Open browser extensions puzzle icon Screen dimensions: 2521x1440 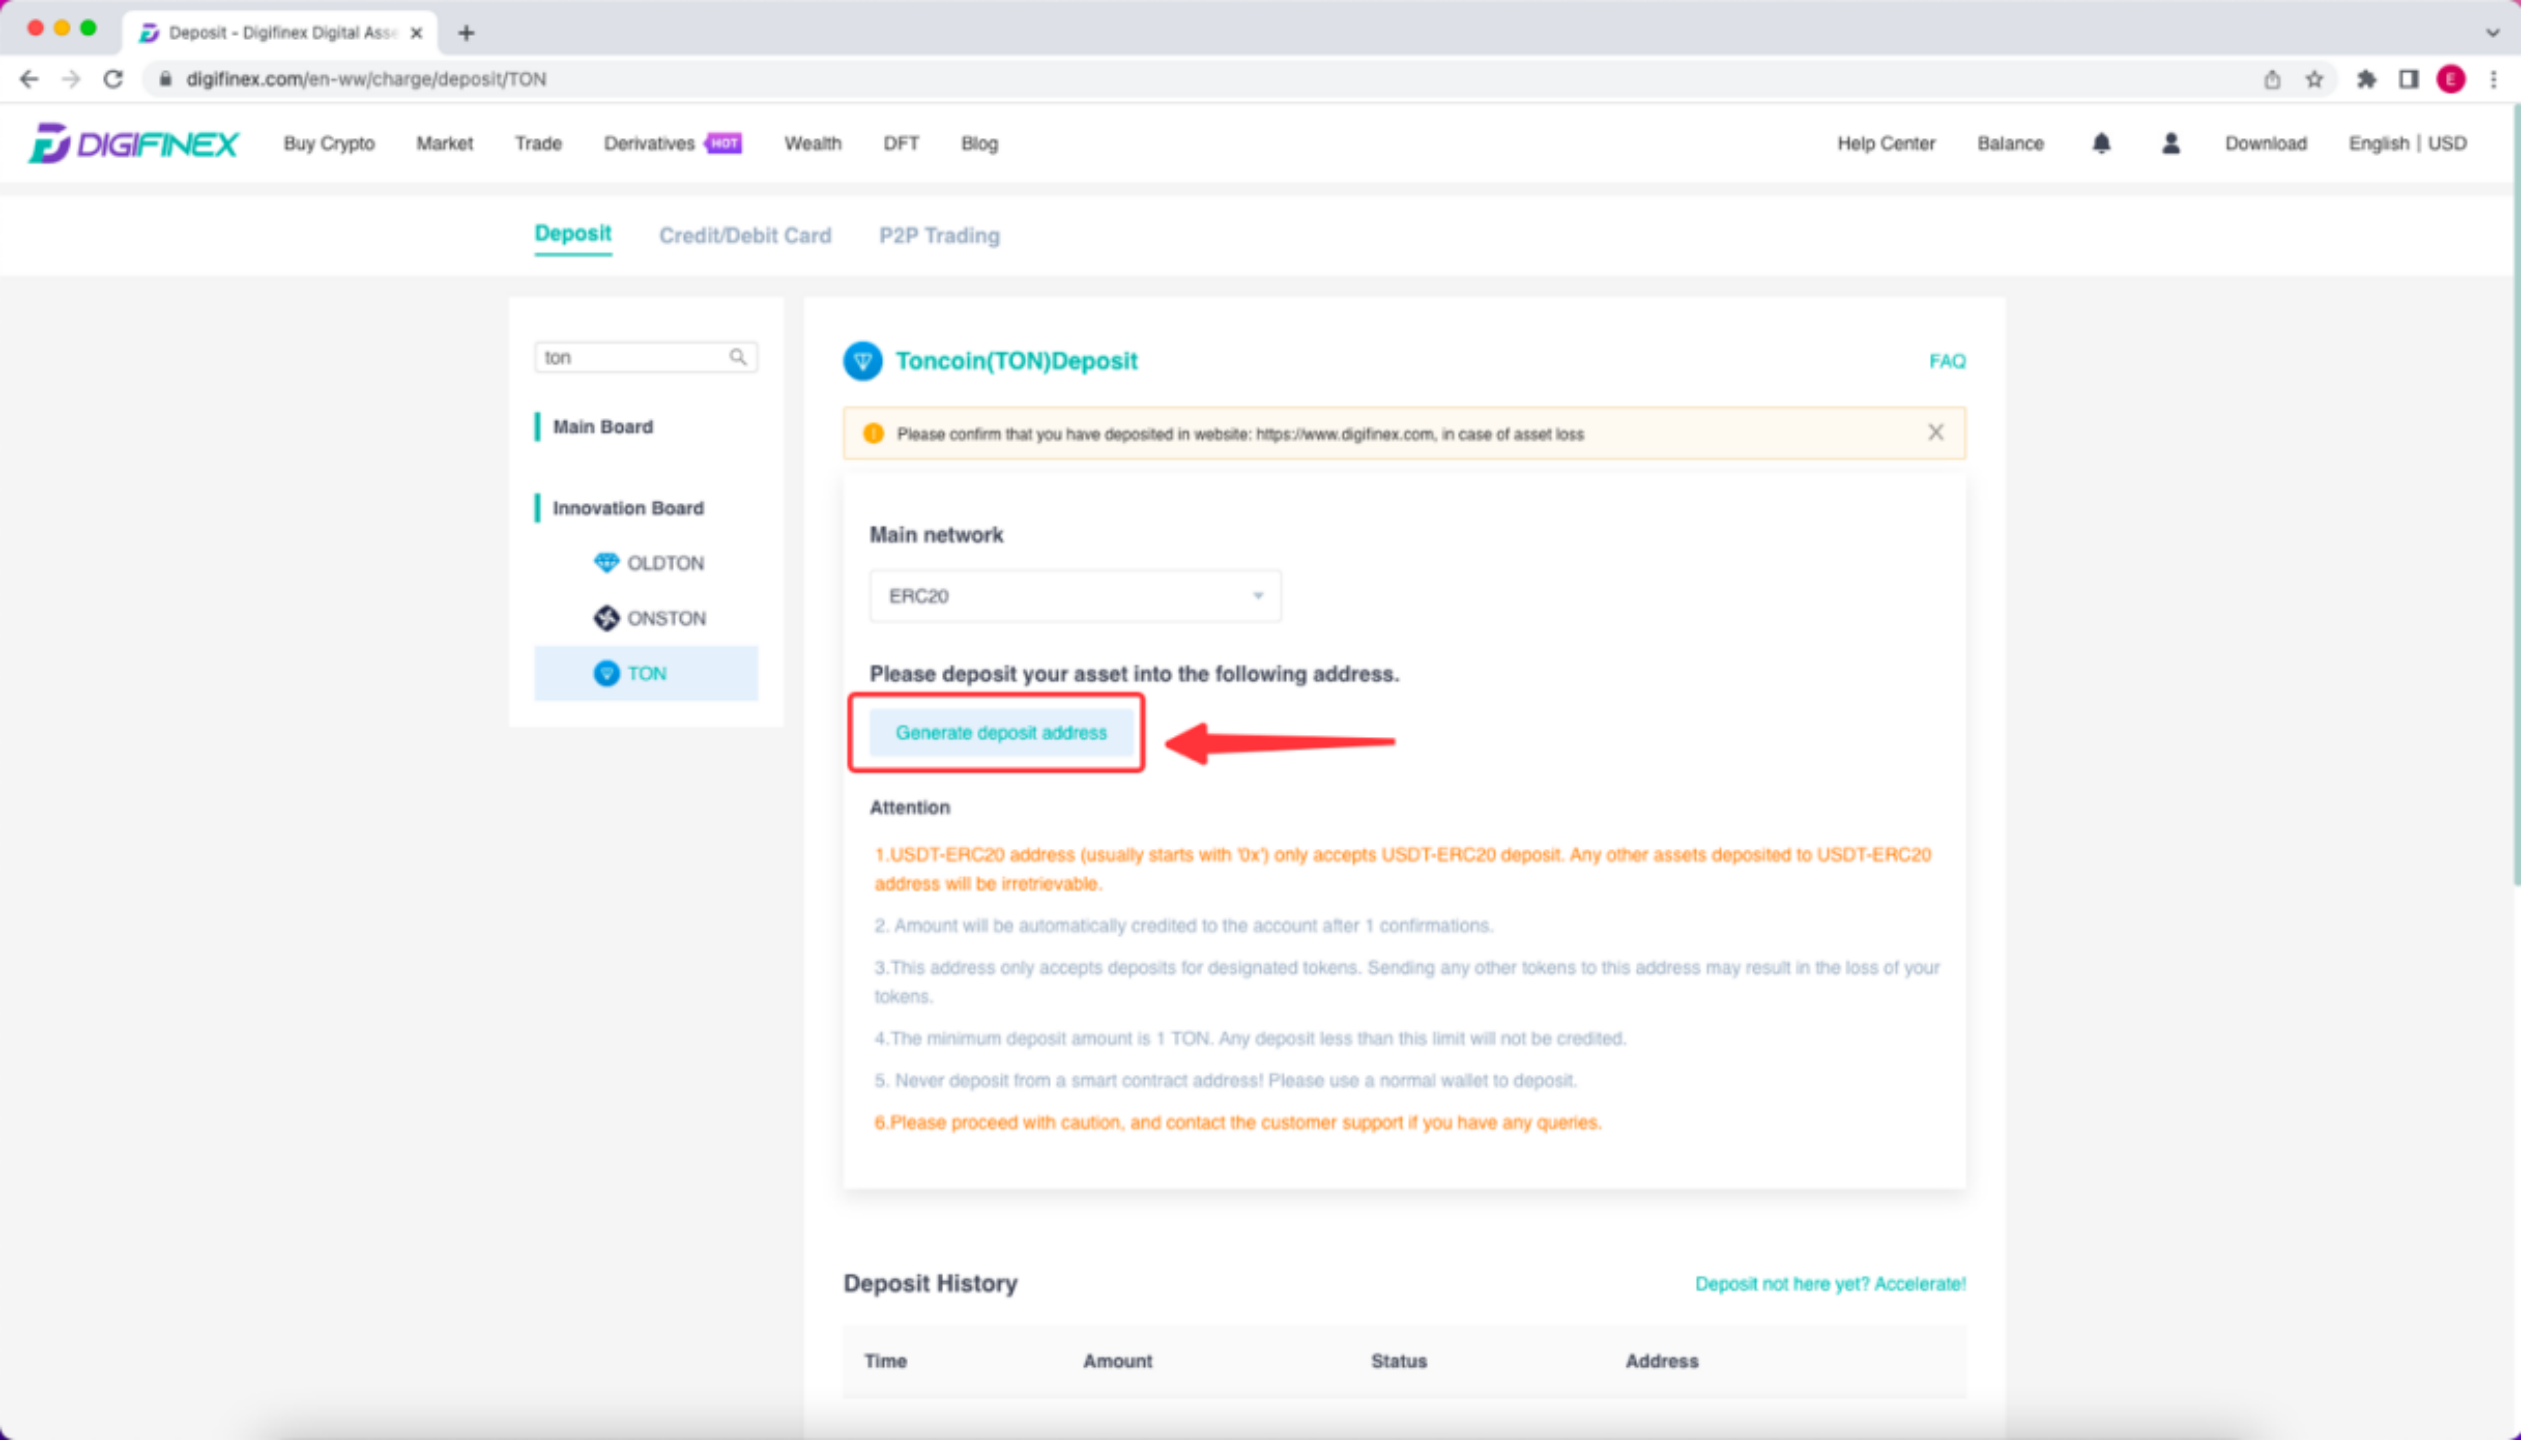point(2366,79)
